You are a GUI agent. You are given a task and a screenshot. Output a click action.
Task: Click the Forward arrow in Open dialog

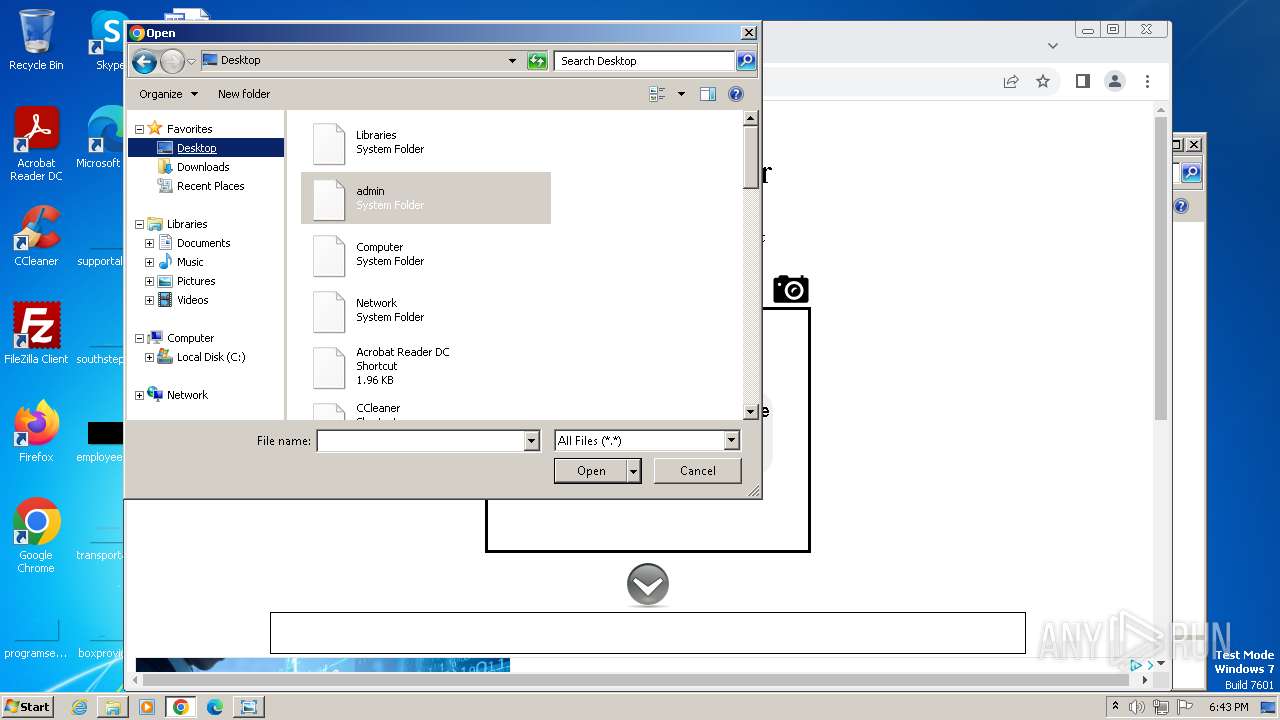[x=172, y=61]
